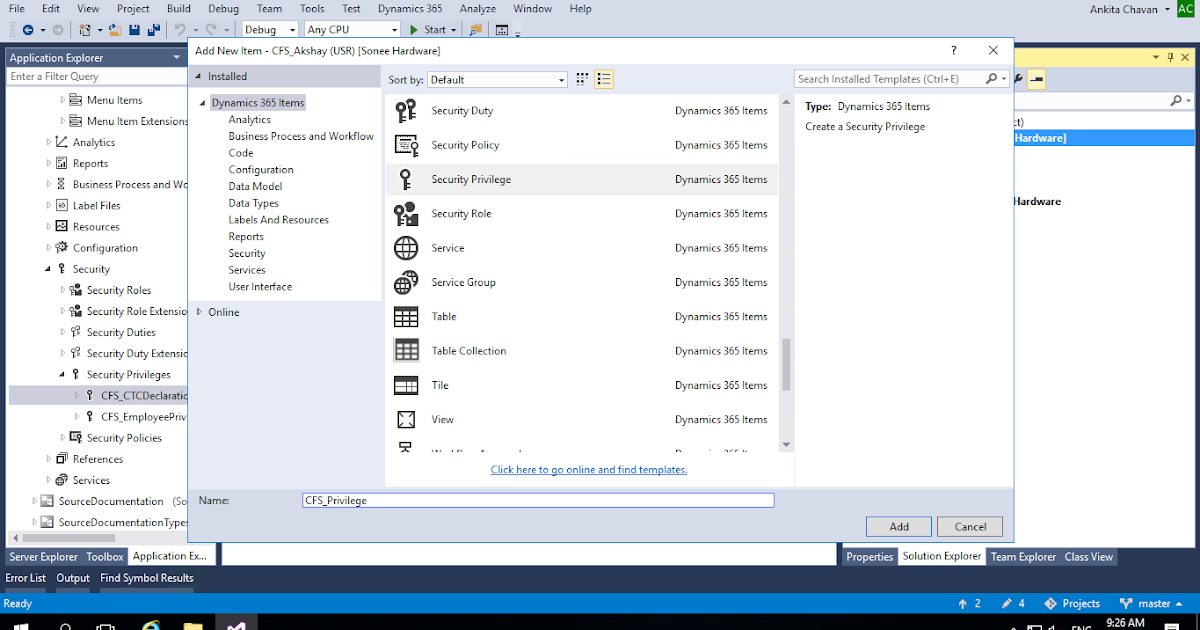Click the Tile template icon
1200x630 pixels.
406,385
